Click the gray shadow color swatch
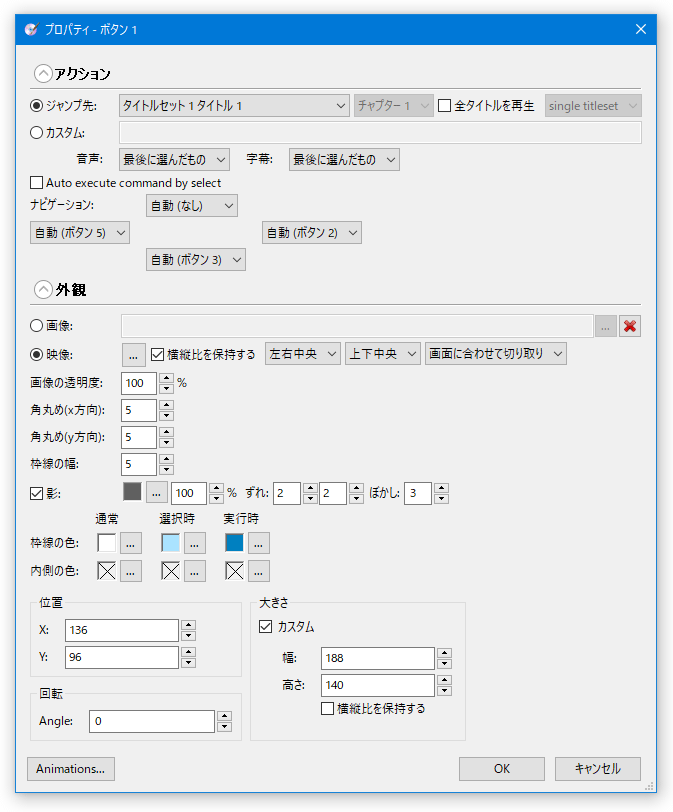Image resolution: width=673 pixels, height=812 pixels. [x=132, y=492]
